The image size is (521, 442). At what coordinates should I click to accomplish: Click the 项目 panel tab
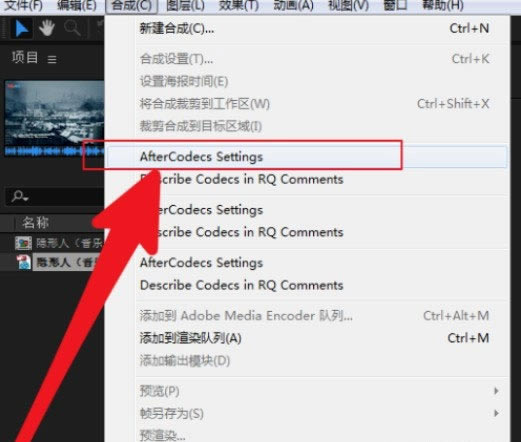click(25, 57)
